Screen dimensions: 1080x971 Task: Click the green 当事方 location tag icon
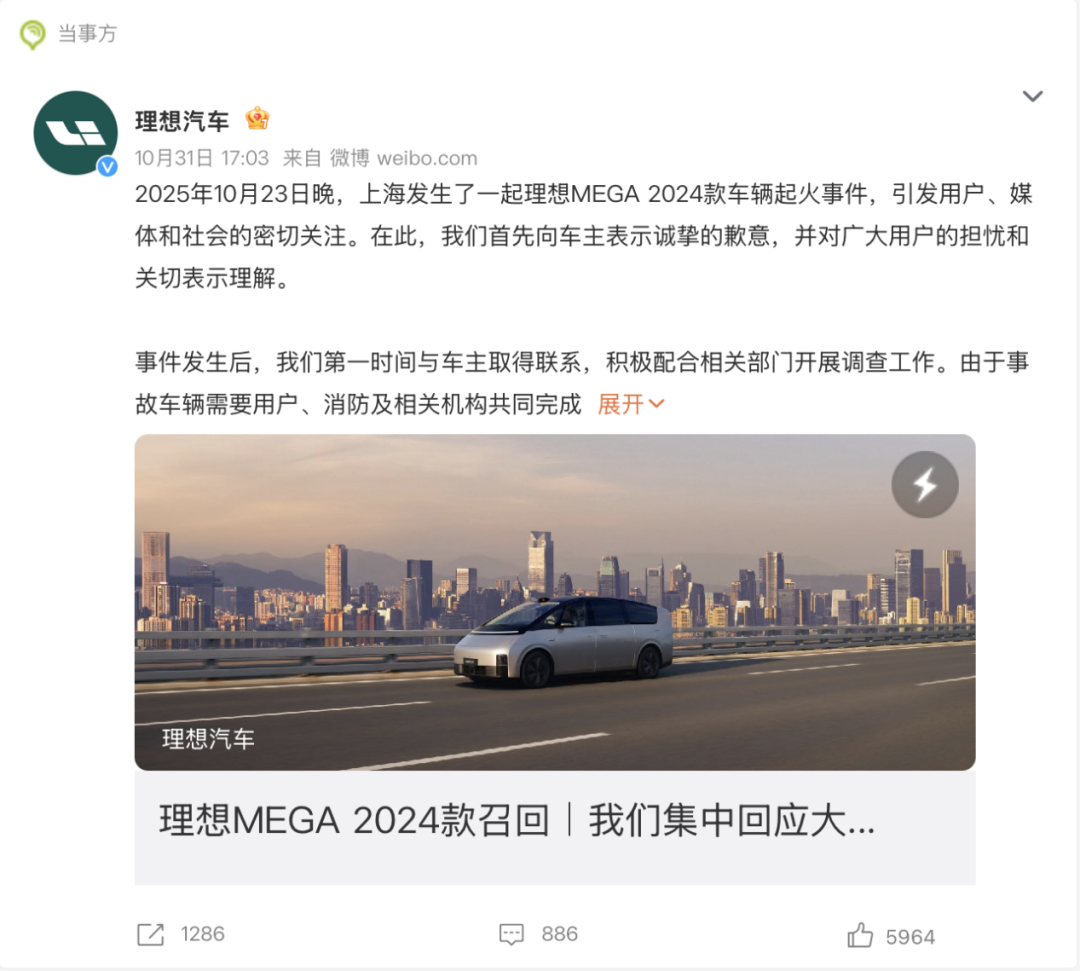pos(32,34)
